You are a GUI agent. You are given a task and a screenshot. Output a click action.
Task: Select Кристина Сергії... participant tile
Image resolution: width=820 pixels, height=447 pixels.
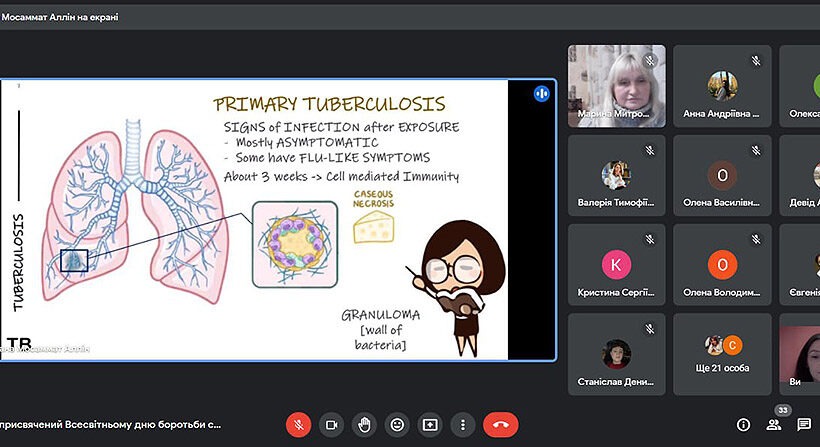(617, 265)
